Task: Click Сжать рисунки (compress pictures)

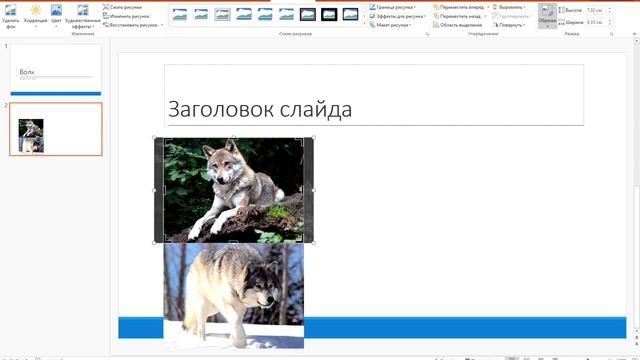Action: click(122, 7)
